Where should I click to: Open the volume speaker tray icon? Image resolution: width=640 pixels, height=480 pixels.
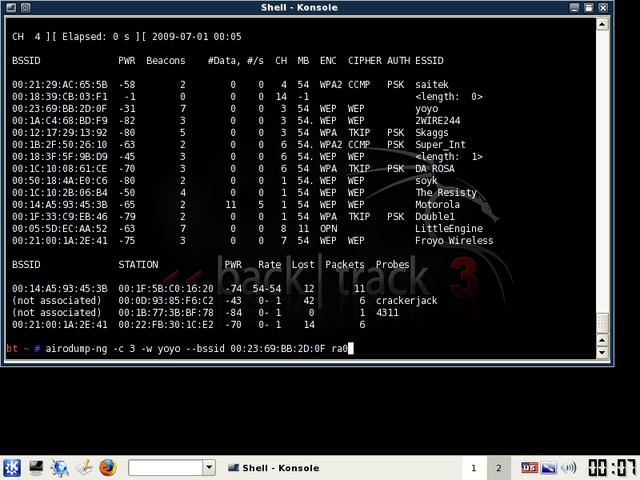568,468
